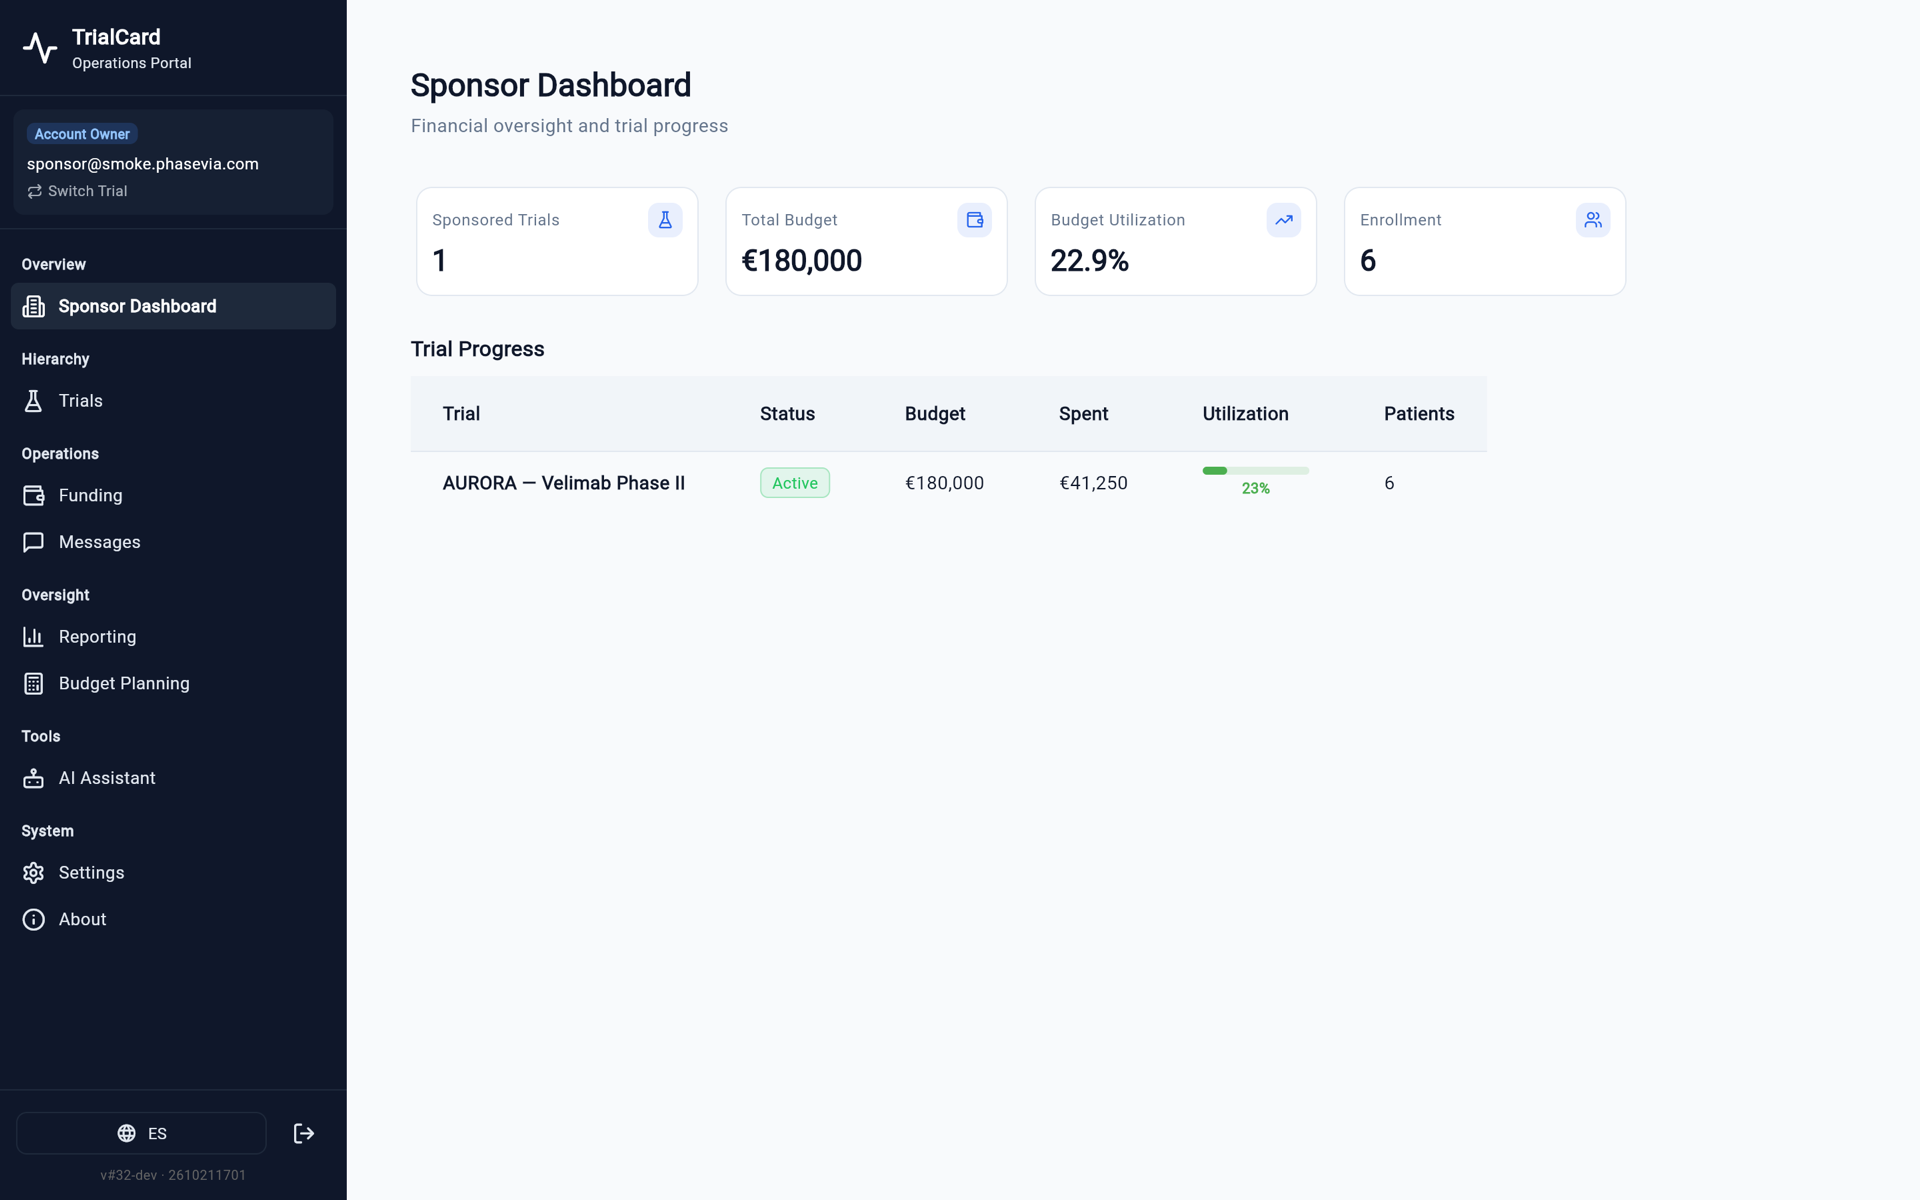The height and width of the screenshot is (1200, 1920).
Task: Open Sponsor Dashboard in sidebar
Action: point(173,306)
